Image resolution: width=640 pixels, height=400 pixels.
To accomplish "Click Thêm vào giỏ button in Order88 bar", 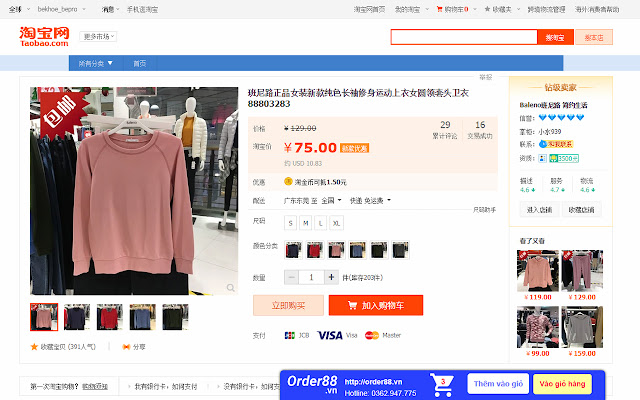I will coord(498,384).
